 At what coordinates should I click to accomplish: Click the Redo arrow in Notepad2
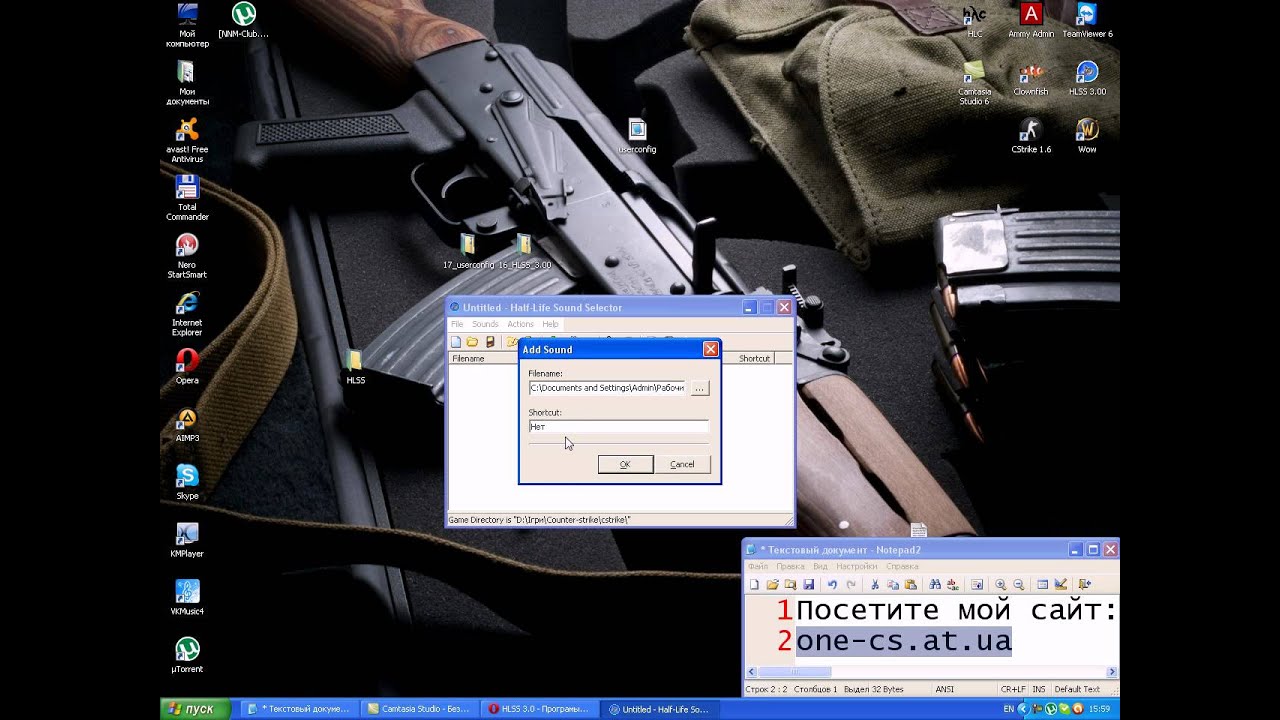tap(851, 585)
